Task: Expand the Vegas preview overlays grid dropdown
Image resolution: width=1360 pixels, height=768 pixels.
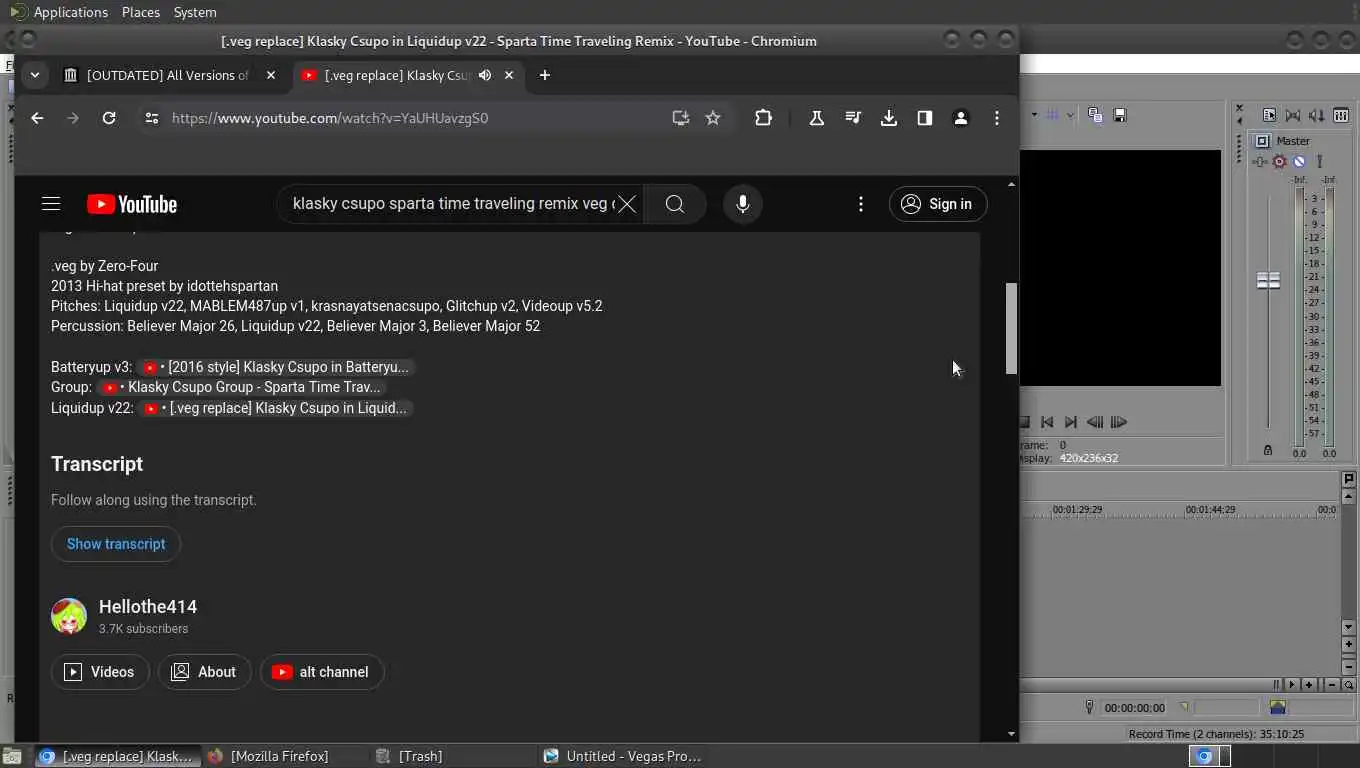Action: [x=1070, y=115]
